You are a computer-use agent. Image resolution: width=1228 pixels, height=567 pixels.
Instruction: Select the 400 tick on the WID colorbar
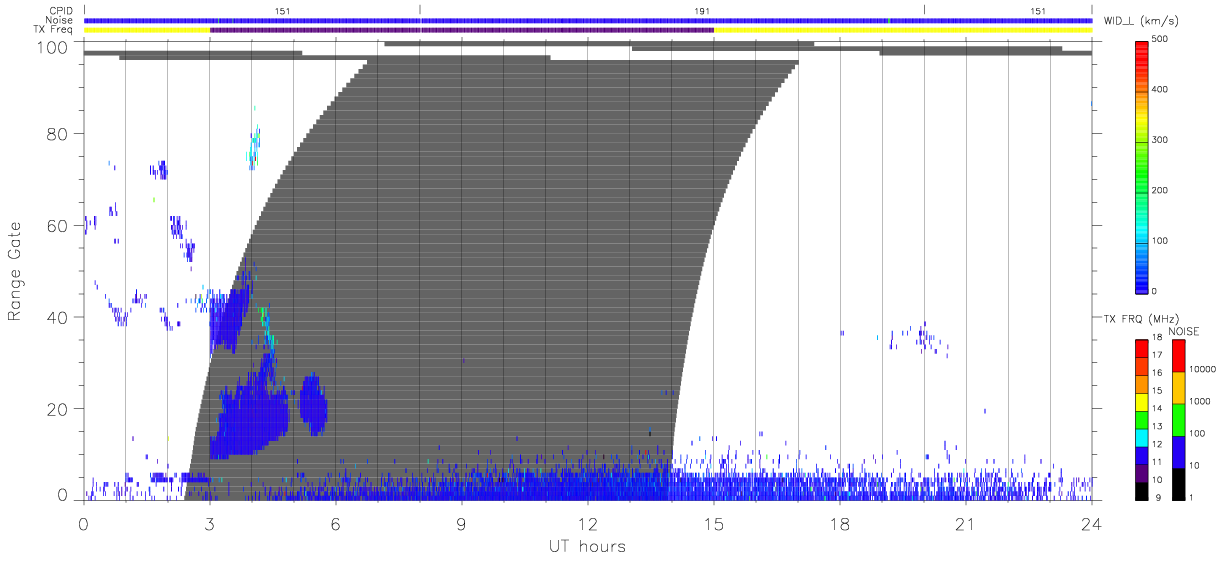click(x=1161, y=90)
